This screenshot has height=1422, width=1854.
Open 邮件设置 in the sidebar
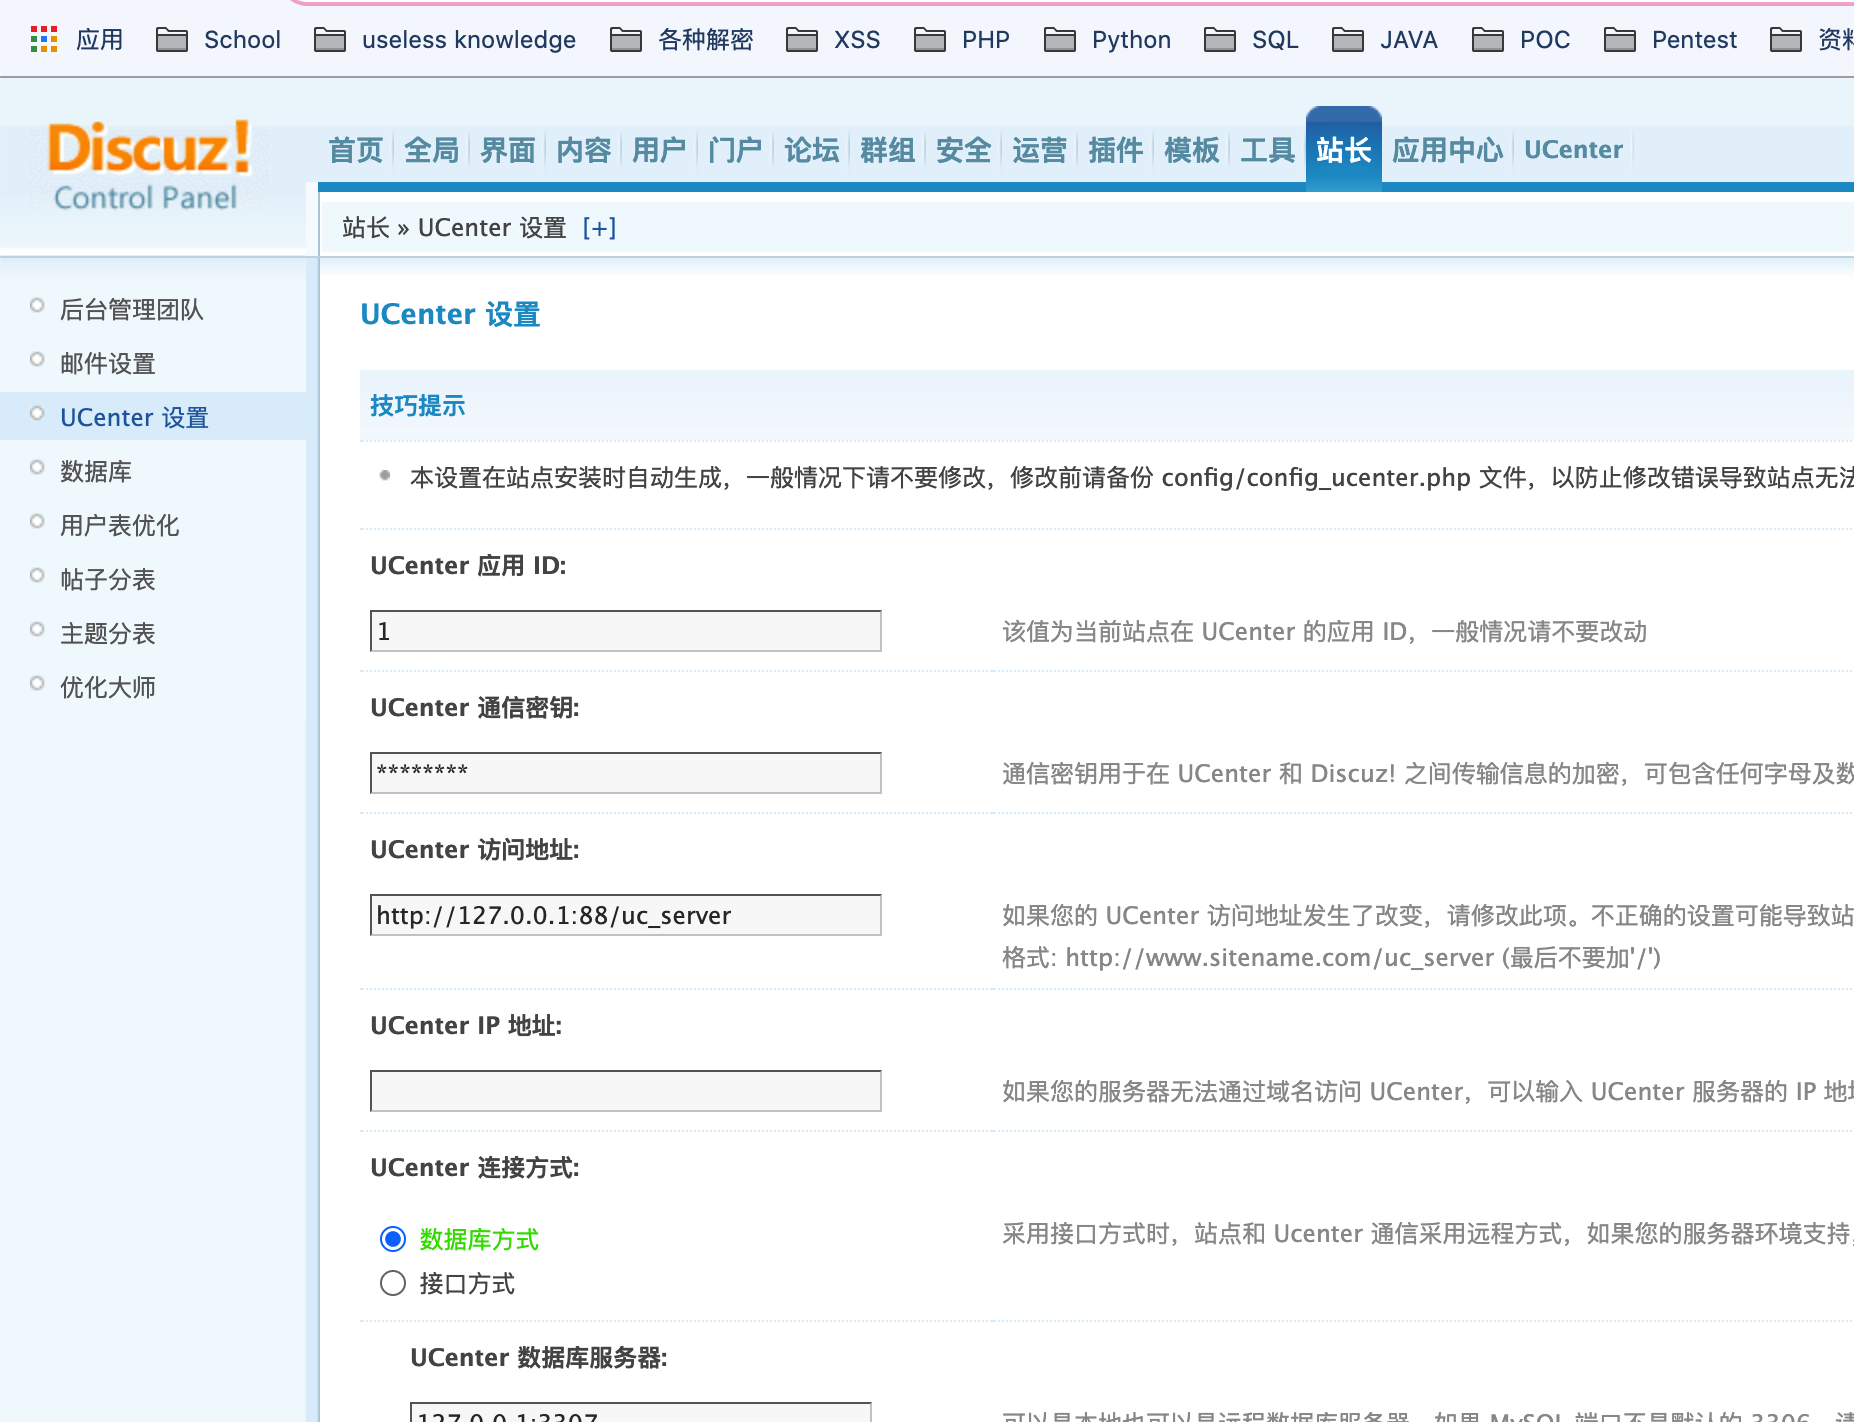click(108, 364)
